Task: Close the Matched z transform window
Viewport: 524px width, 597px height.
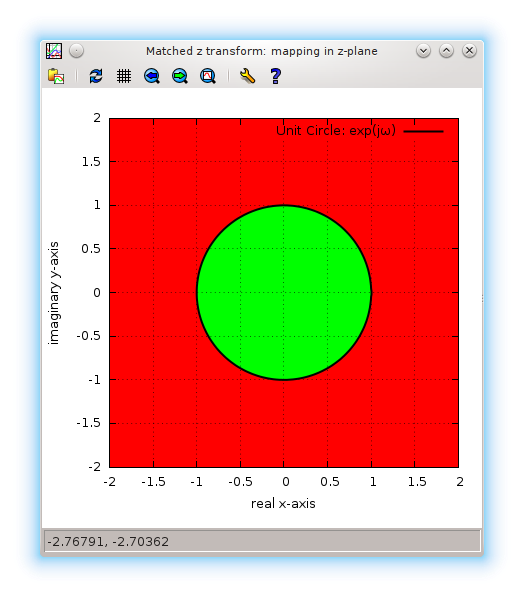Action: 470,51
